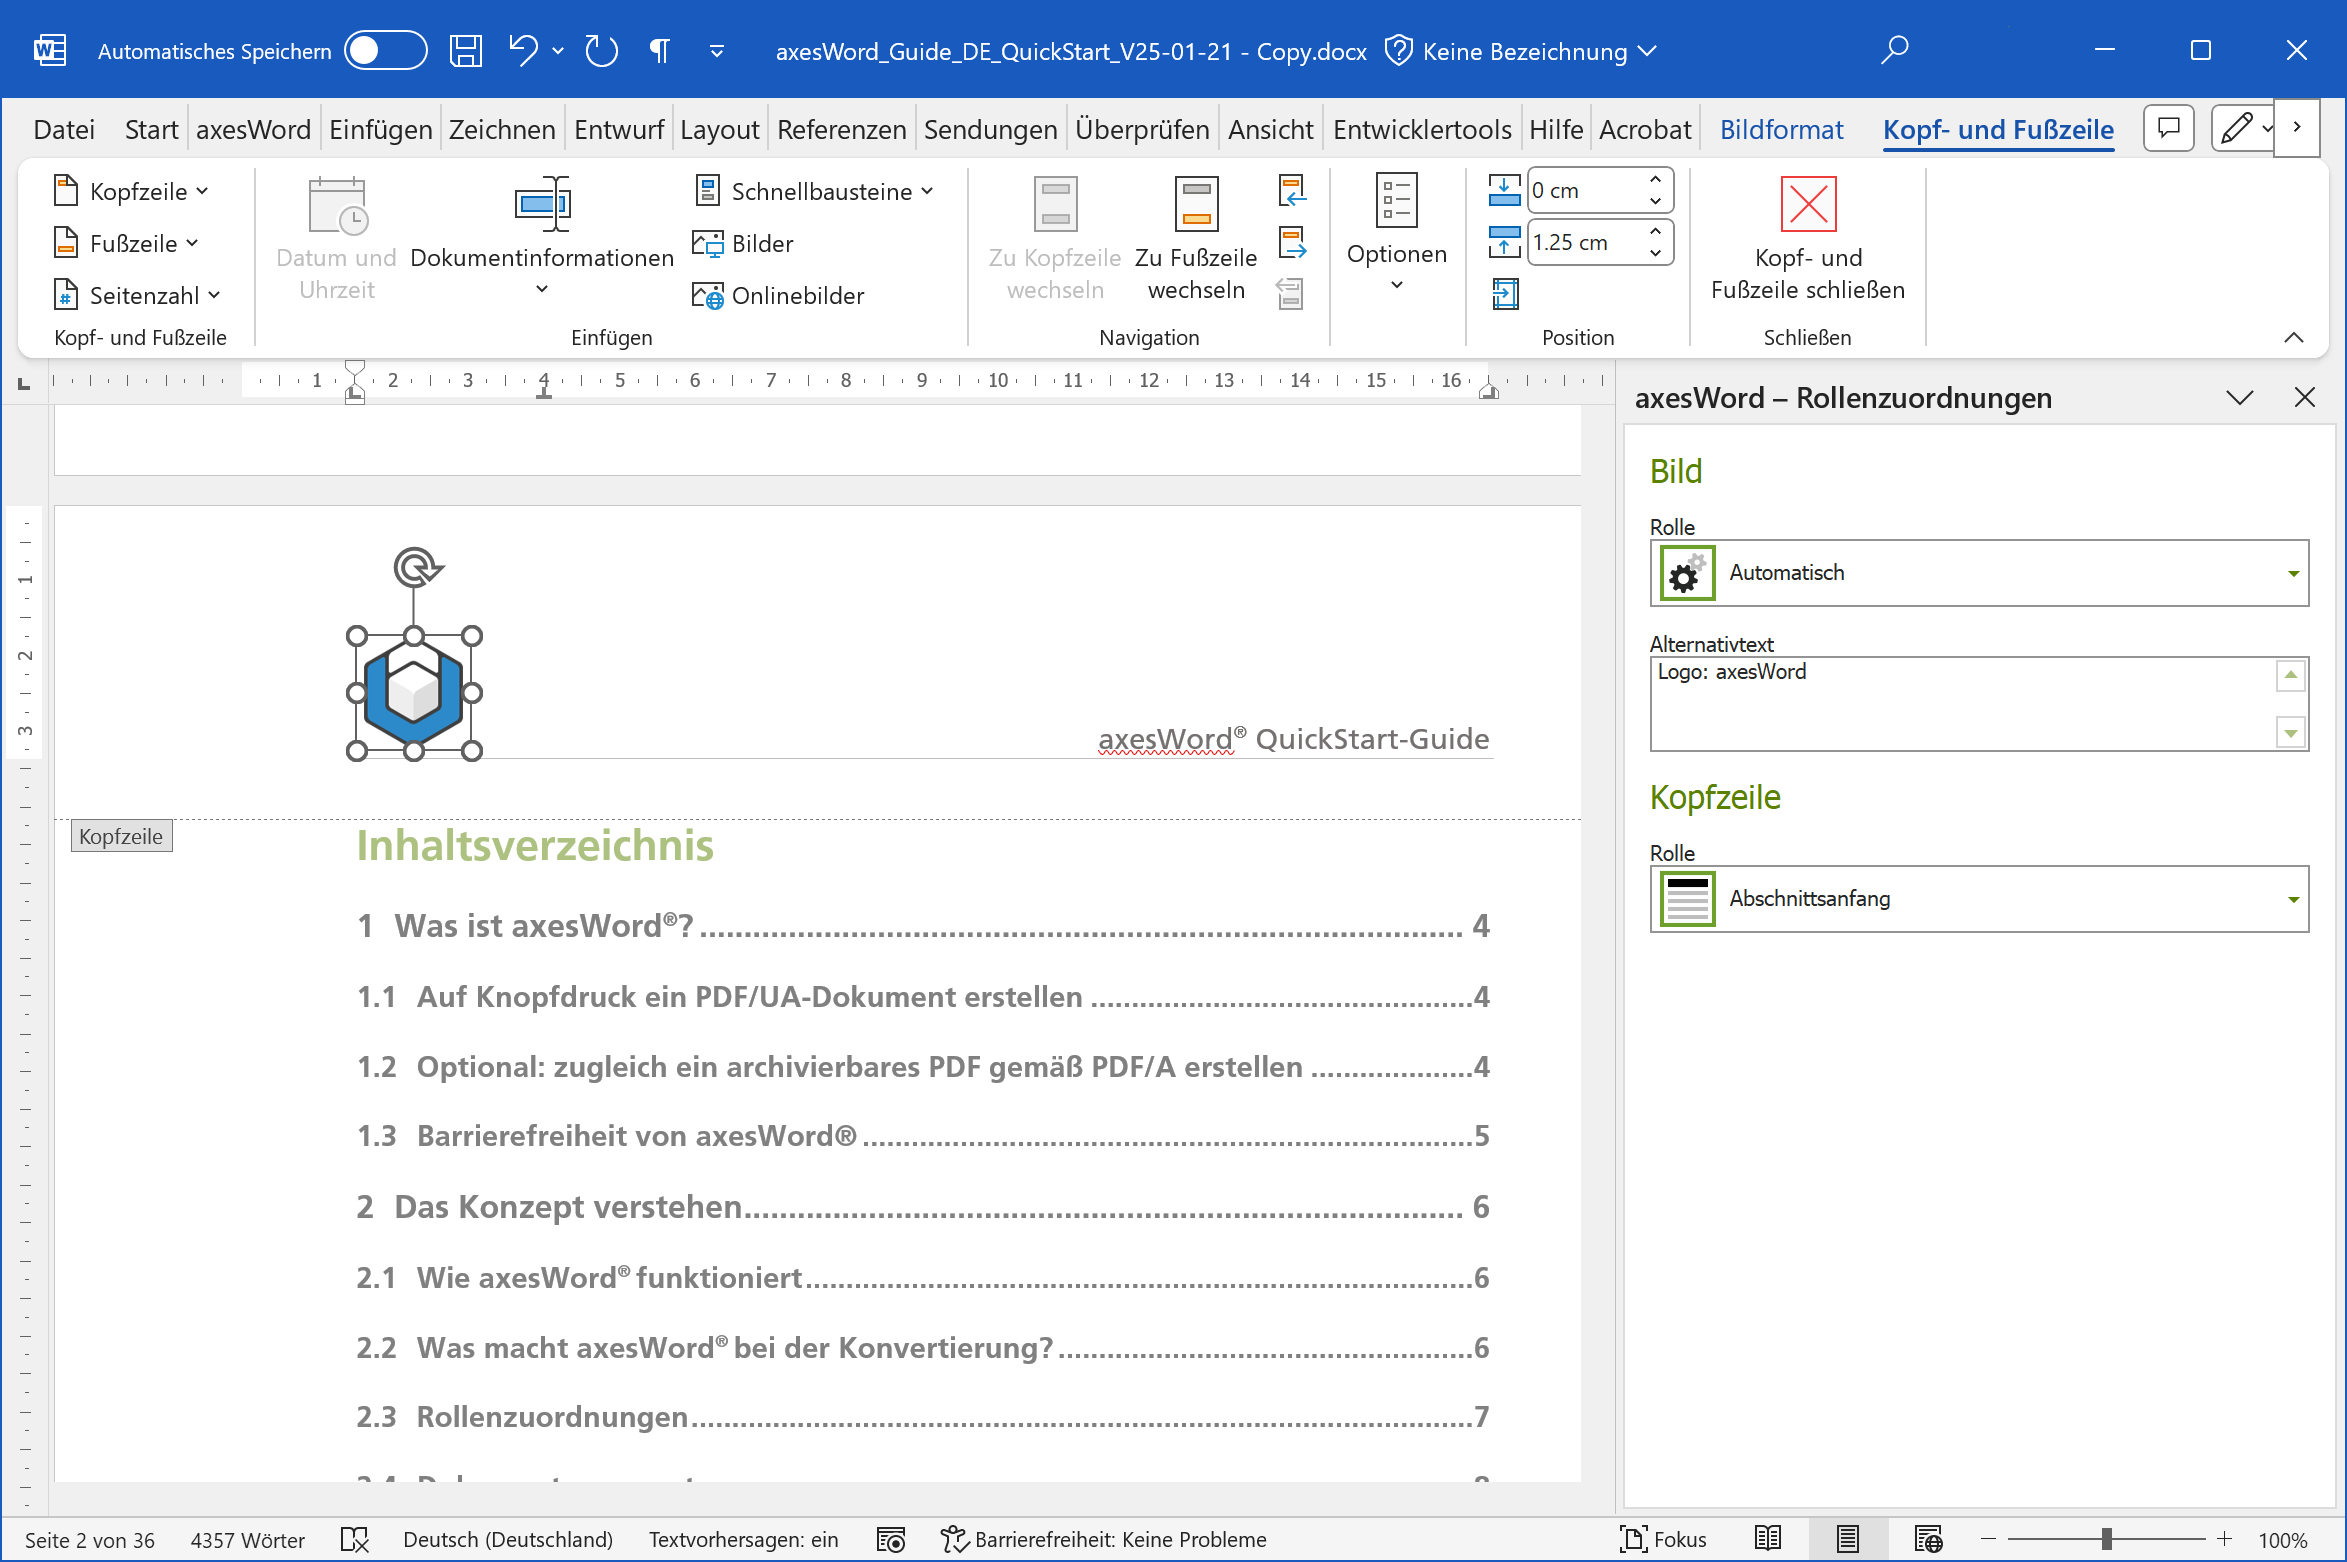Open the Entwicklertools tab

click(x=1421, y=130)
